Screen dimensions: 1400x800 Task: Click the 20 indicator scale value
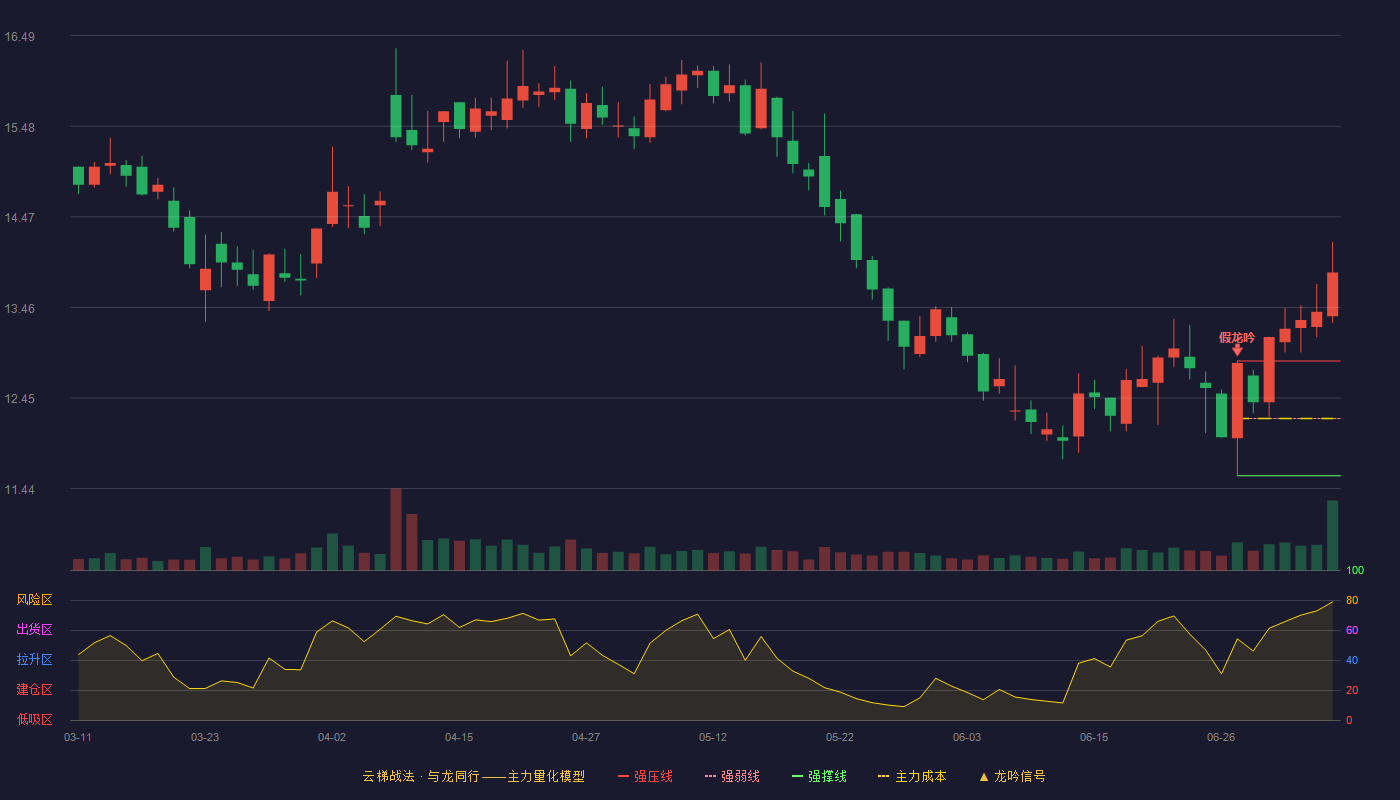tap(1352, 690)
